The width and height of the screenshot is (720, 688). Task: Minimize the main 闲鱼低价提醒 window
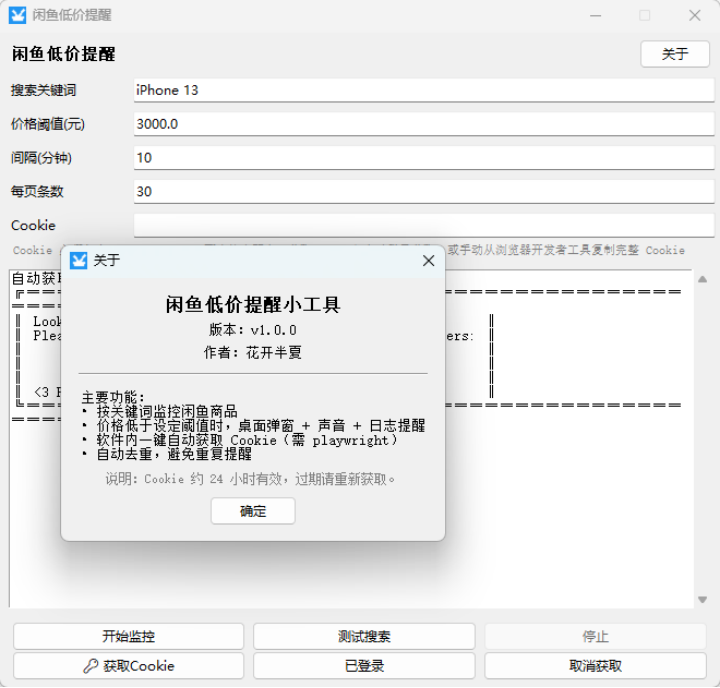[x=596, y=16]
